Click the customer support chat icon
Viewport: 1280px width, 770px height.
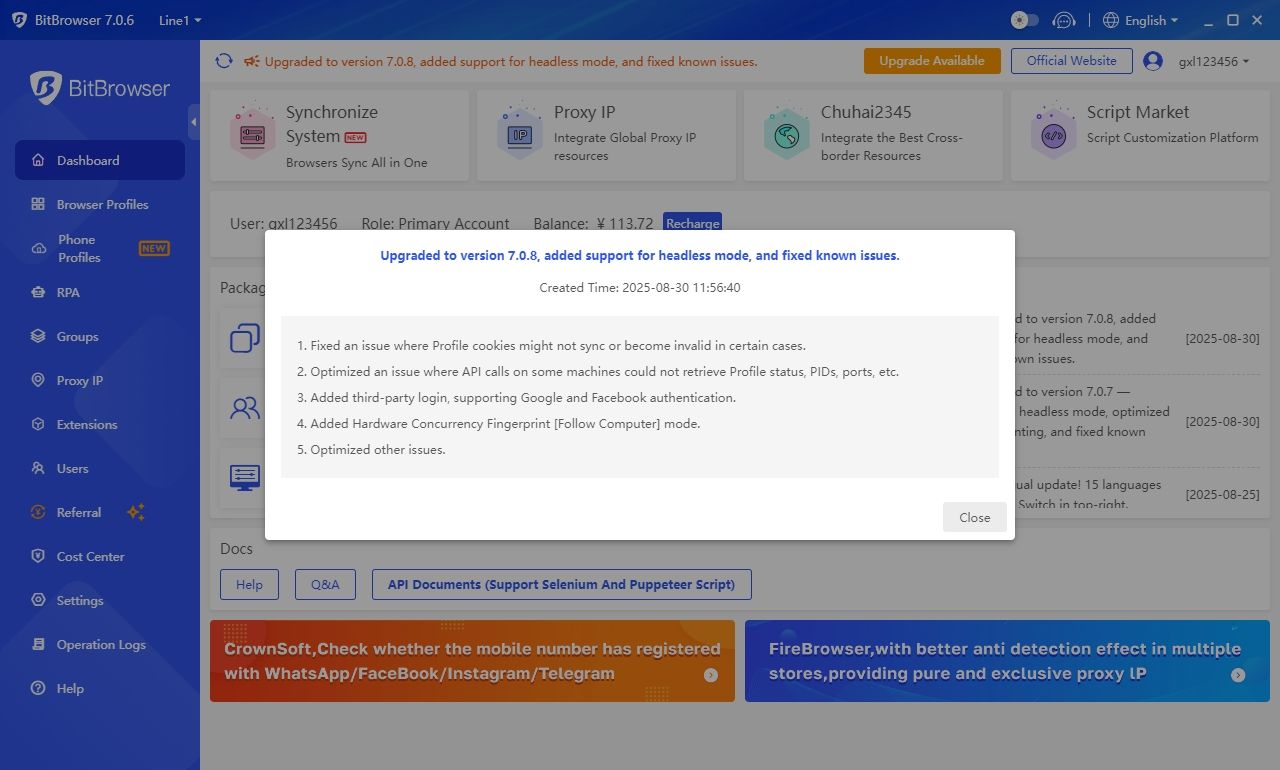(1065, 20)
